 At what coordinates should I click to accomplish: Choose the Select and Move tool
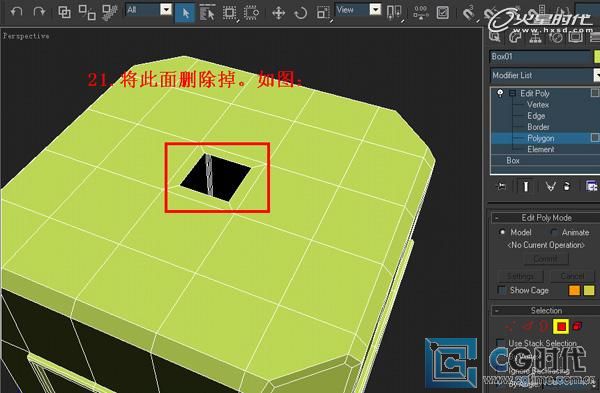278,13
